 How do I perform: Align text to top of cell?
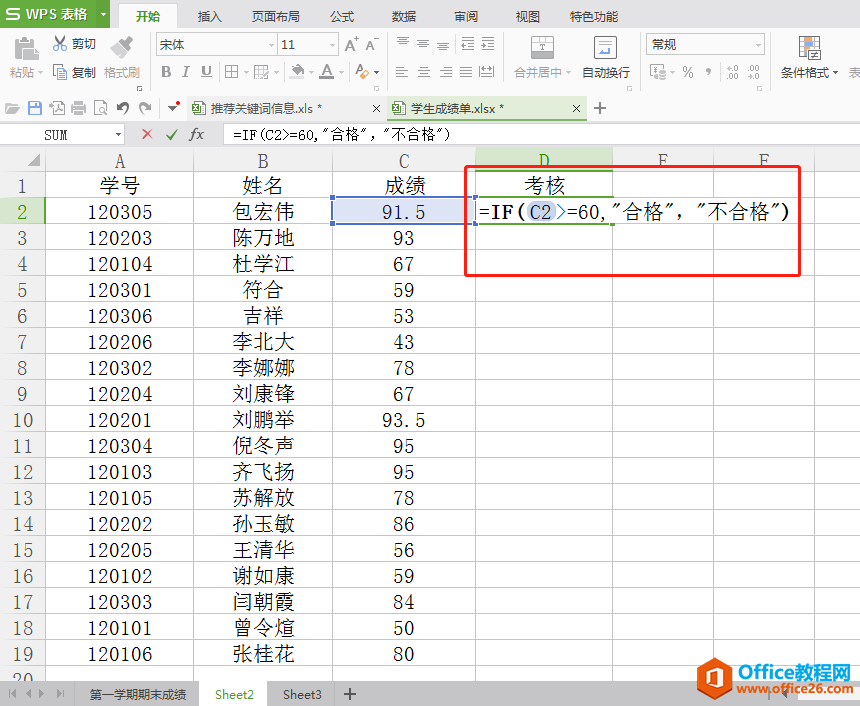click(x=403, y=44)
